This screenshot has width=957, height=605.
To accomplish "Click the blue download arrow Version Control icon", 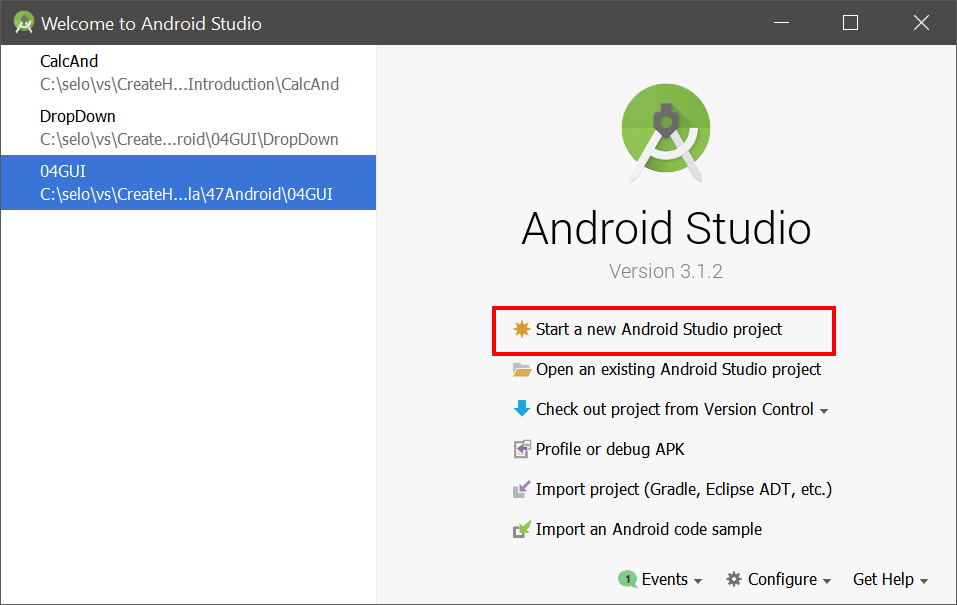I will click(x=521, y=408).
